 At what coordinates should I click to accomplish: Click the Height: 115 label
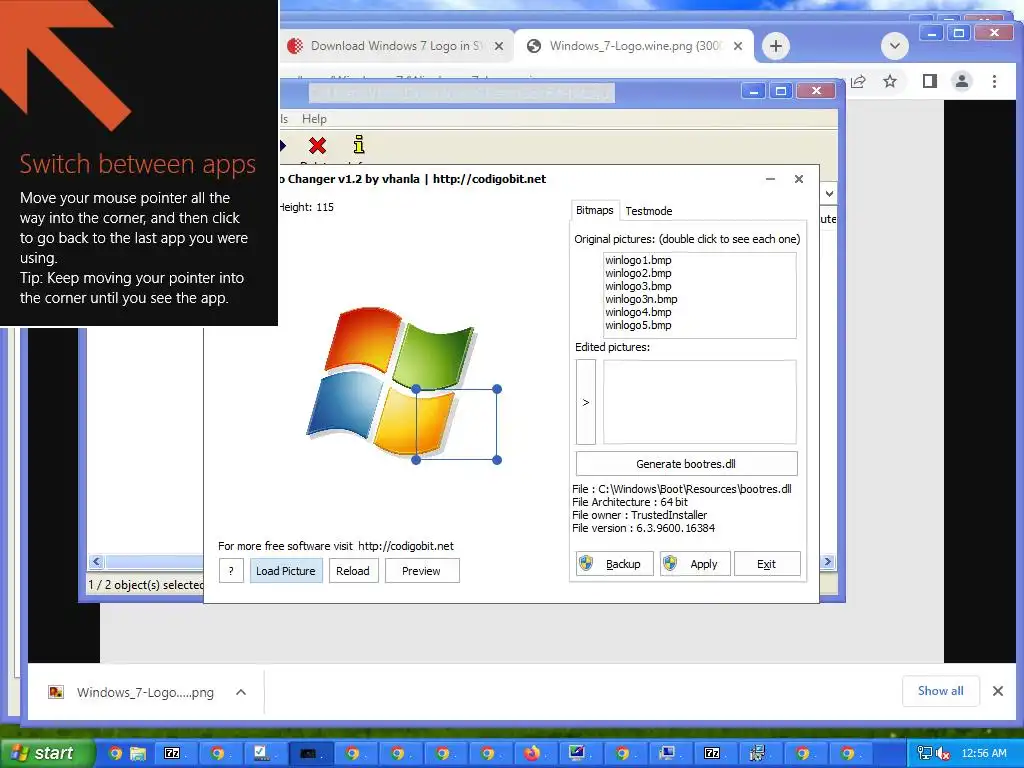tap(306, 207)
